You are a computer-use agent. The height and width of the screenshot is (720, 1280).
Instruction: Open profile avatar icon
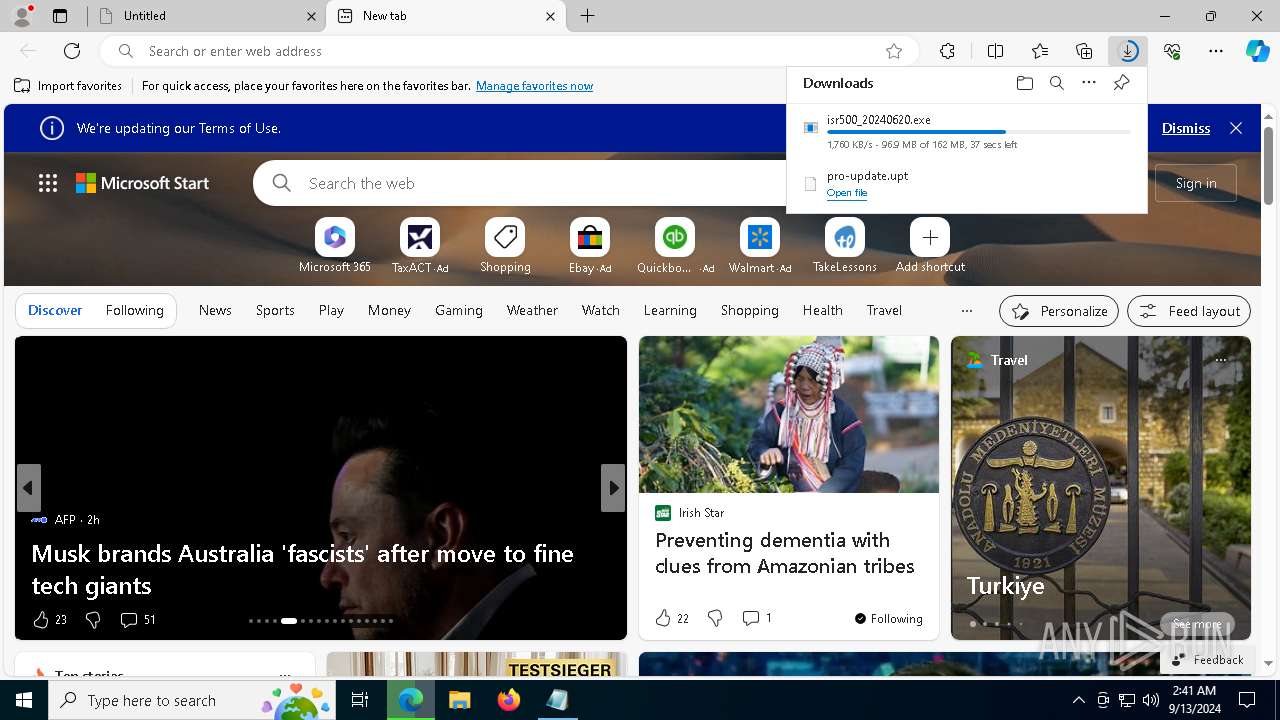pyautogui.click(x=22, y=16)
